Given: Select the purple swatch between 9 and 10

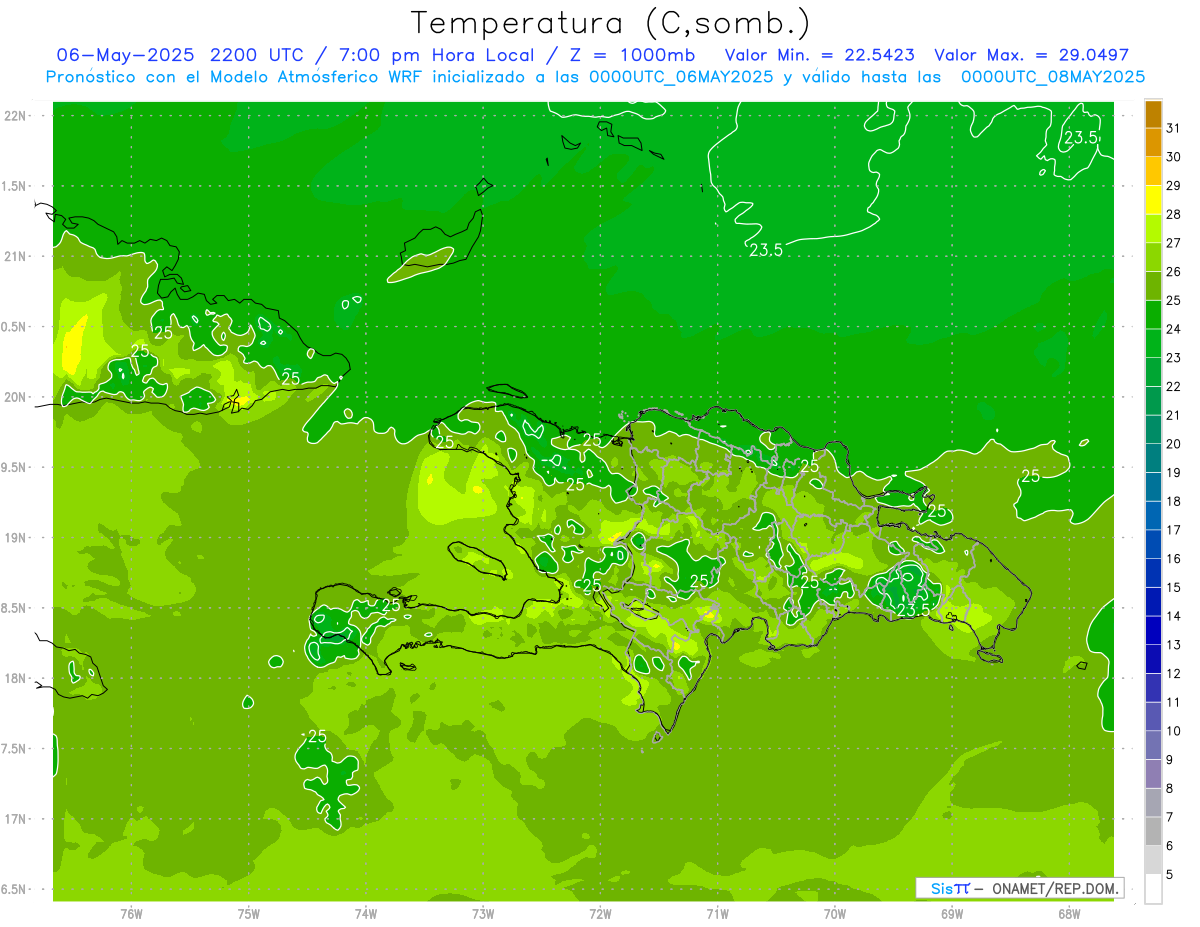Looking at the screenshot, I should pyautogui.click(x=1153, y=745).
